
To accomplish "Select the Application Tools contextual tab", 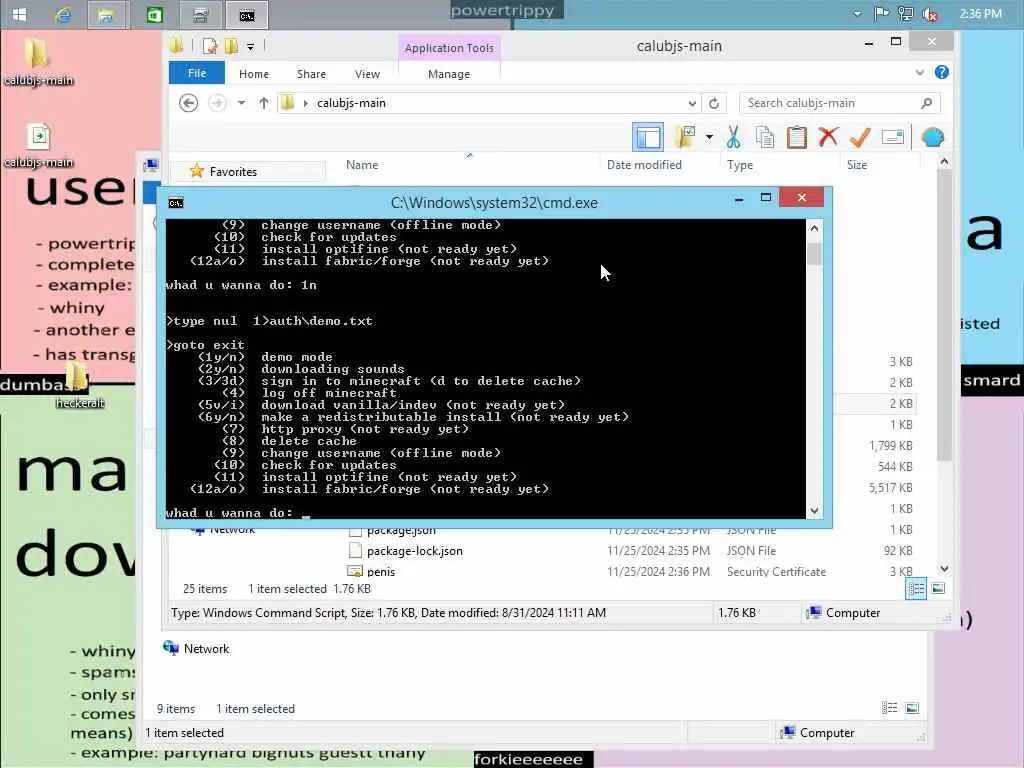I will [x=449, y=48].
